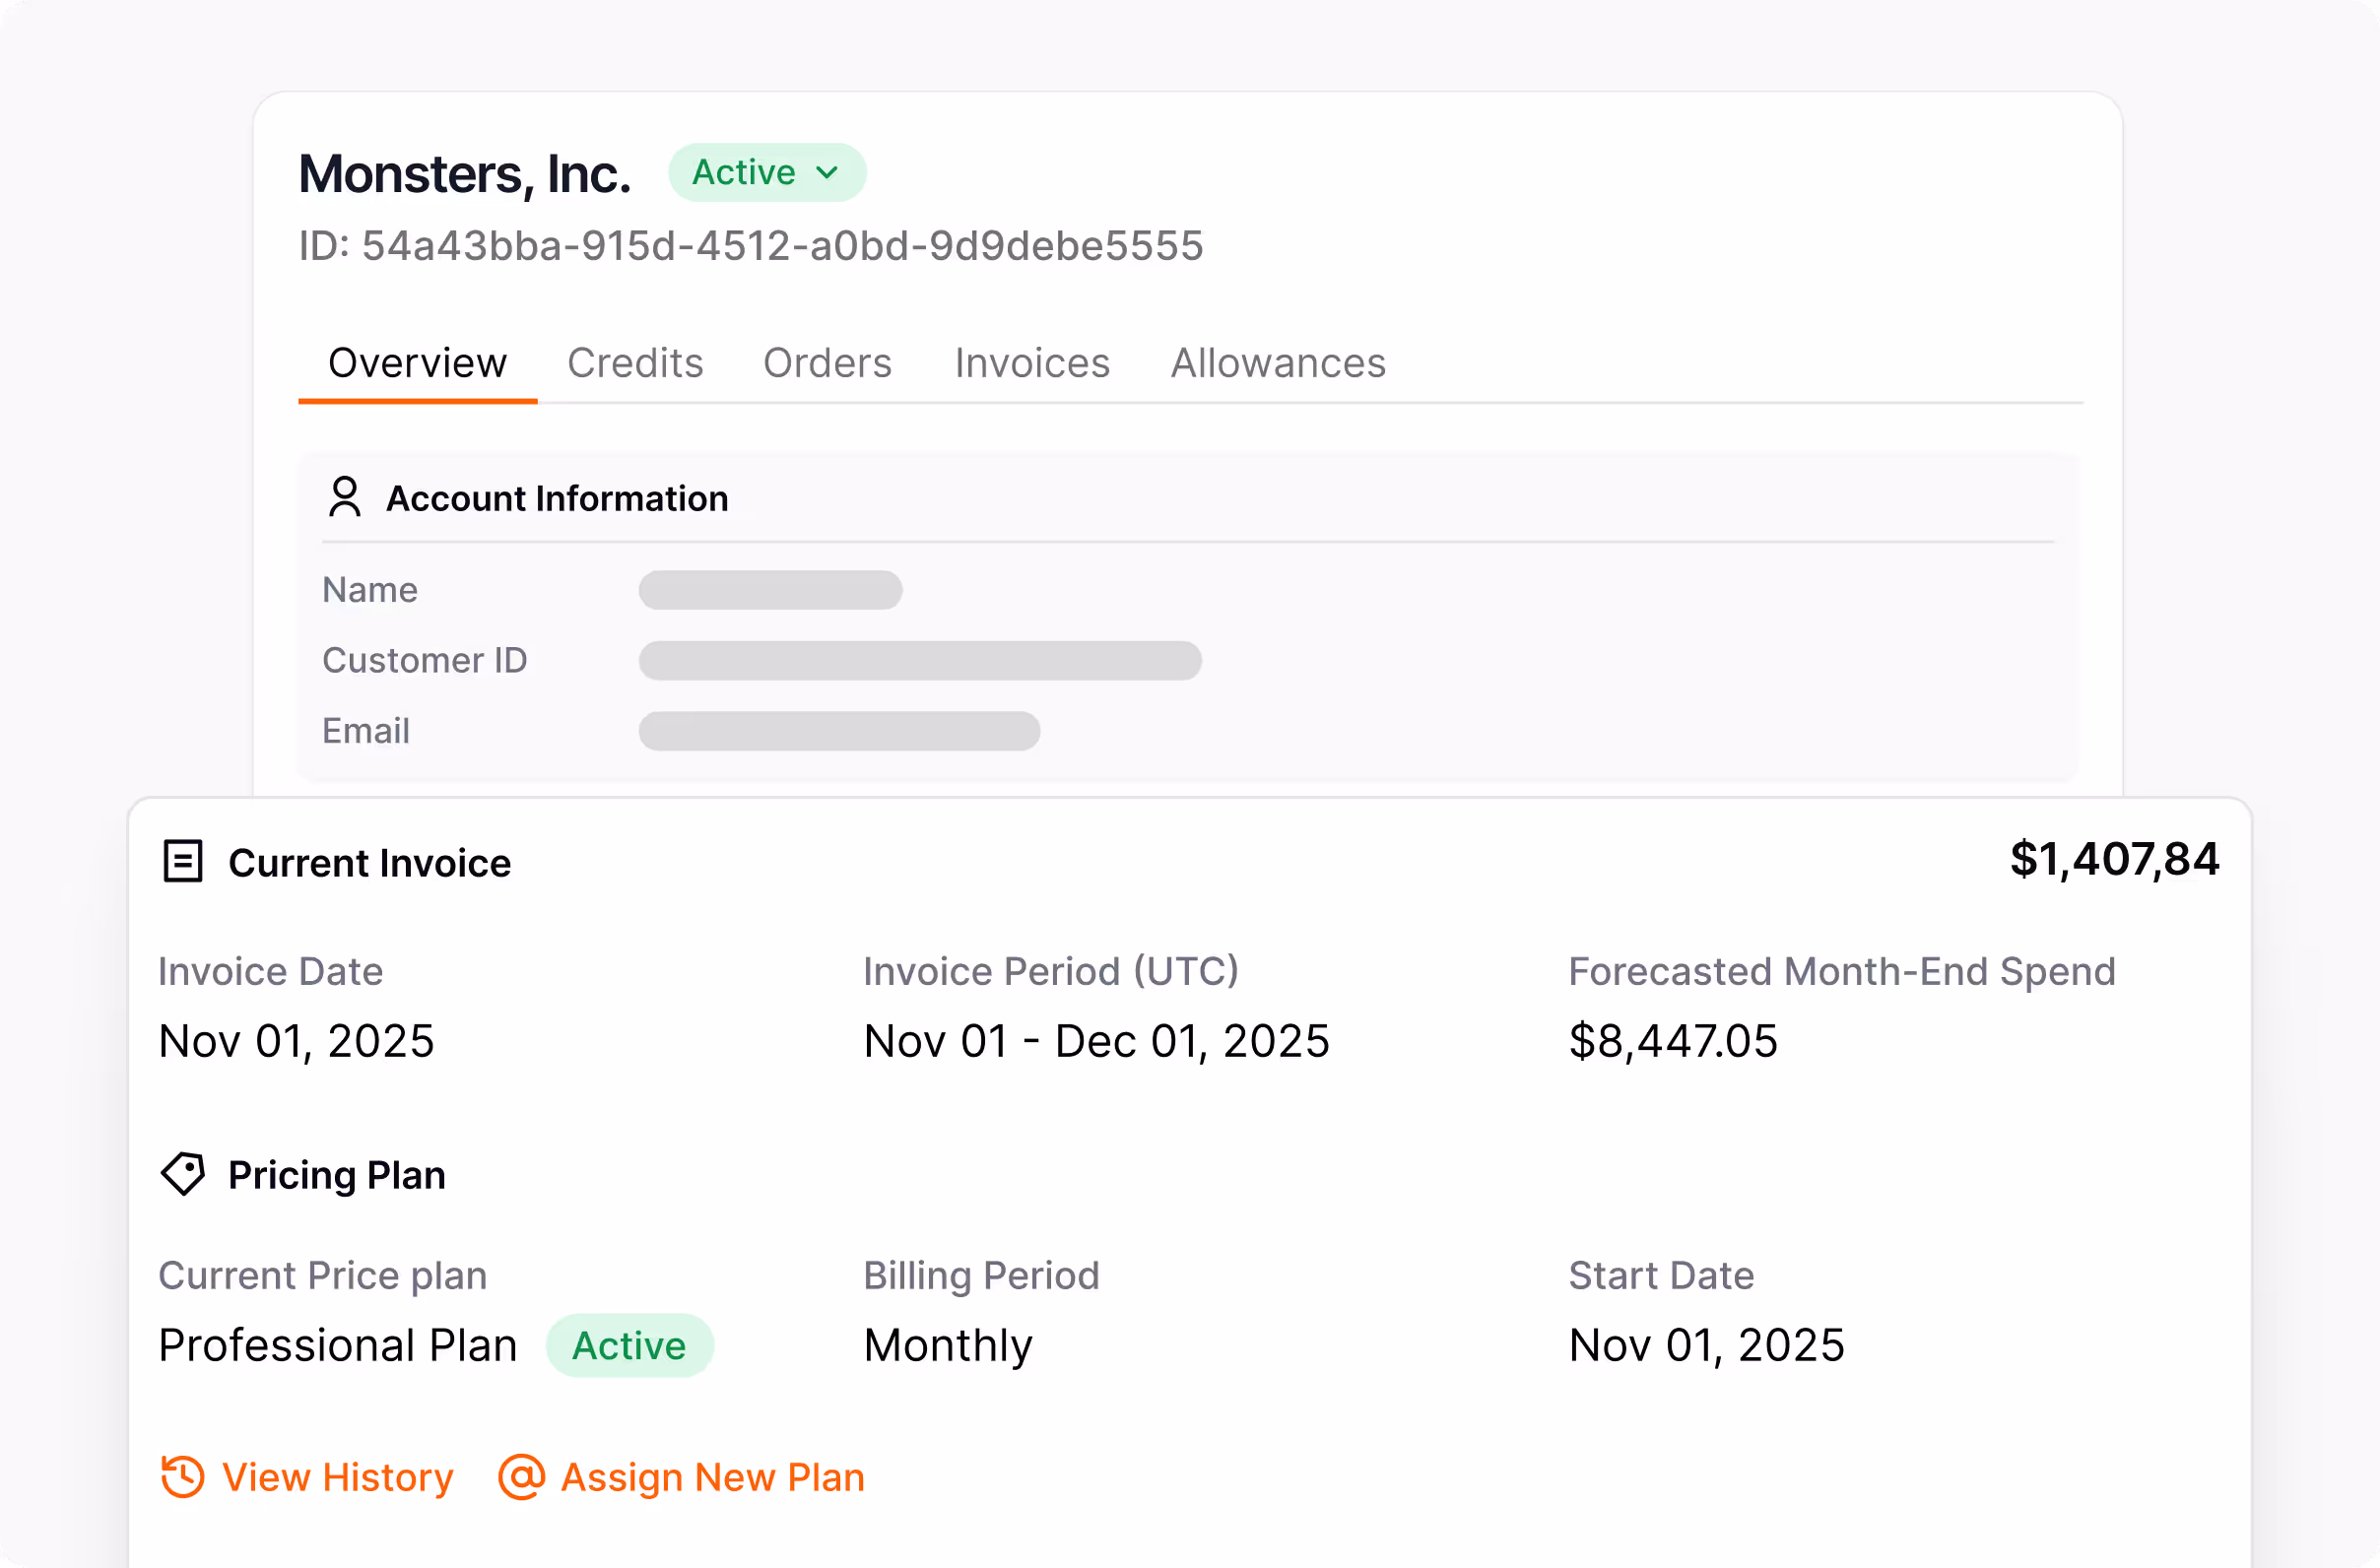Click the Account Information person icon

(x=344, y=497)
